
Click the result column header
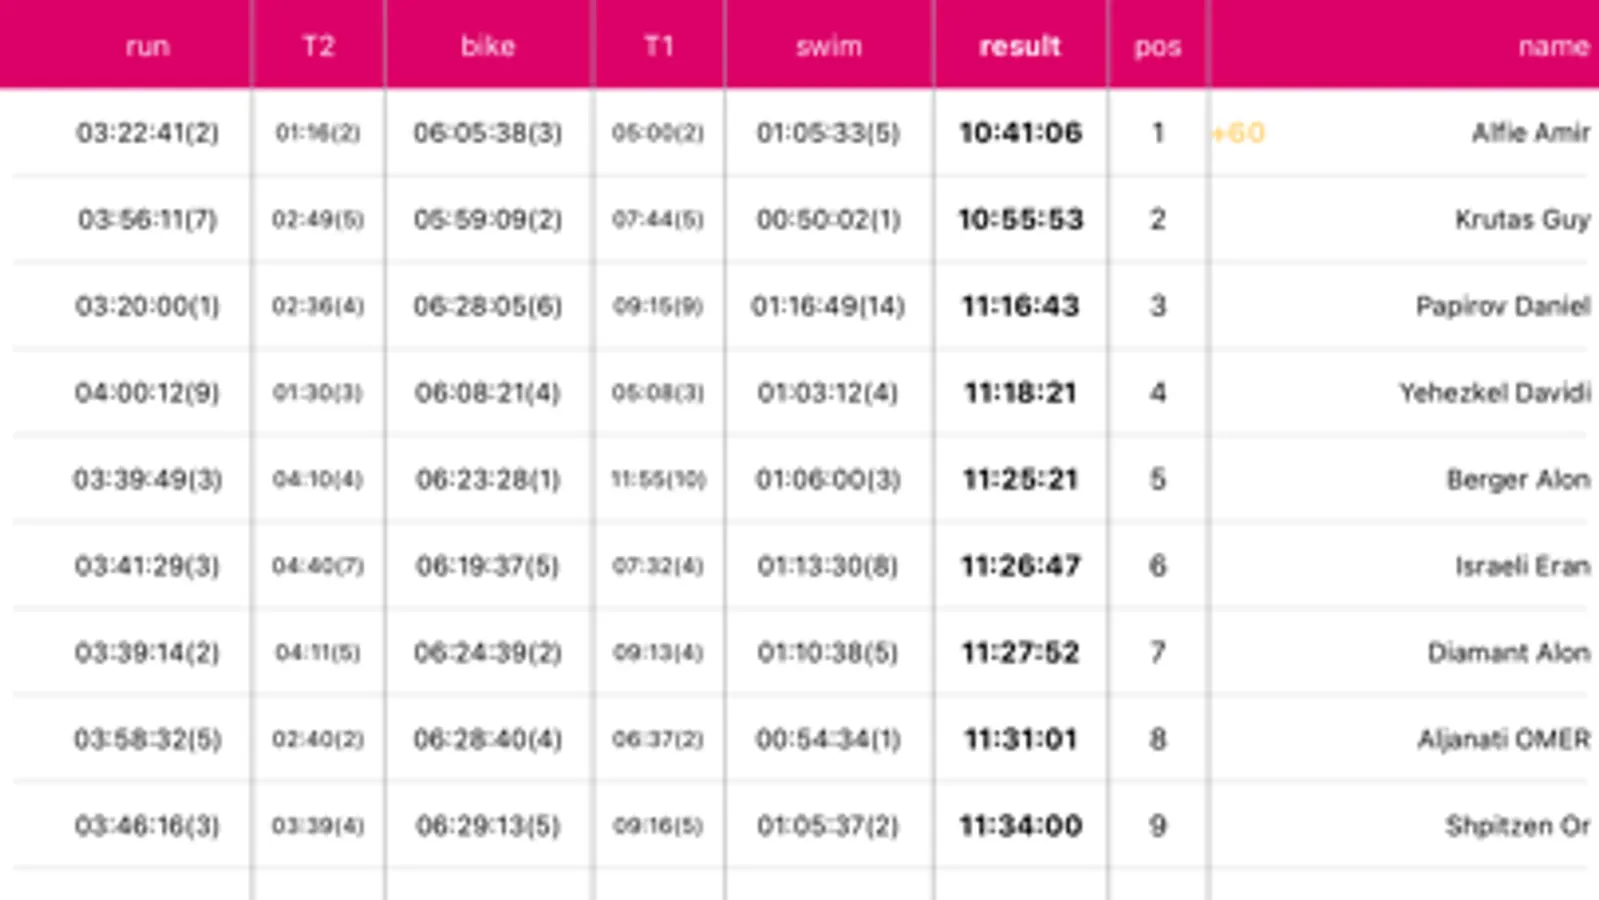point(1019,46)
